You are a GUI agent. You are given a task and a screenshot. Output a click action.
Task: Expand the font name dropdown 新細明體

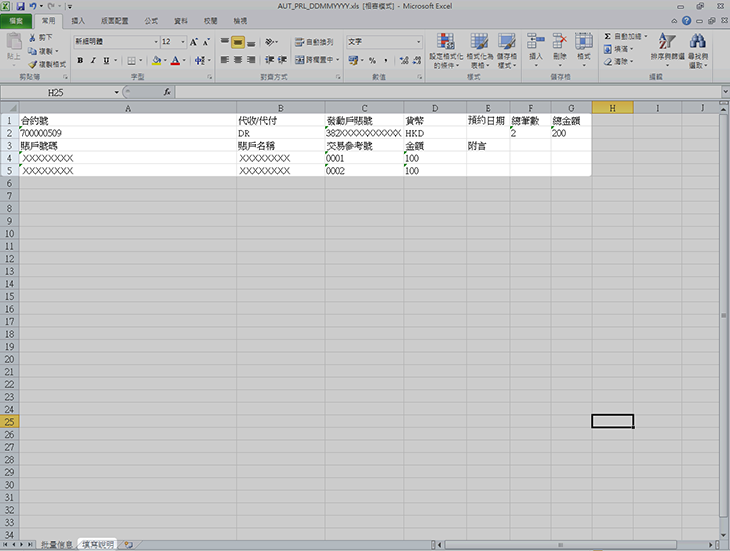(155, 42)
